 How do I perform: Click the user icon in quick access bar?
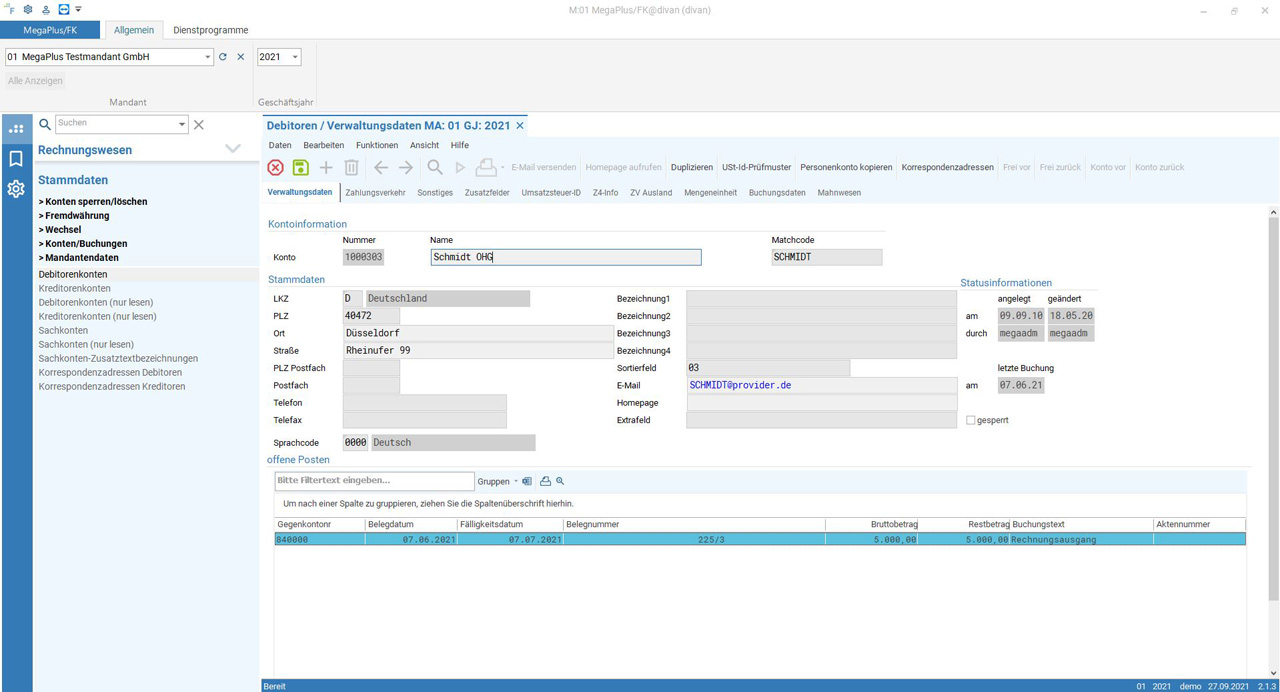[x=46, y=9]
